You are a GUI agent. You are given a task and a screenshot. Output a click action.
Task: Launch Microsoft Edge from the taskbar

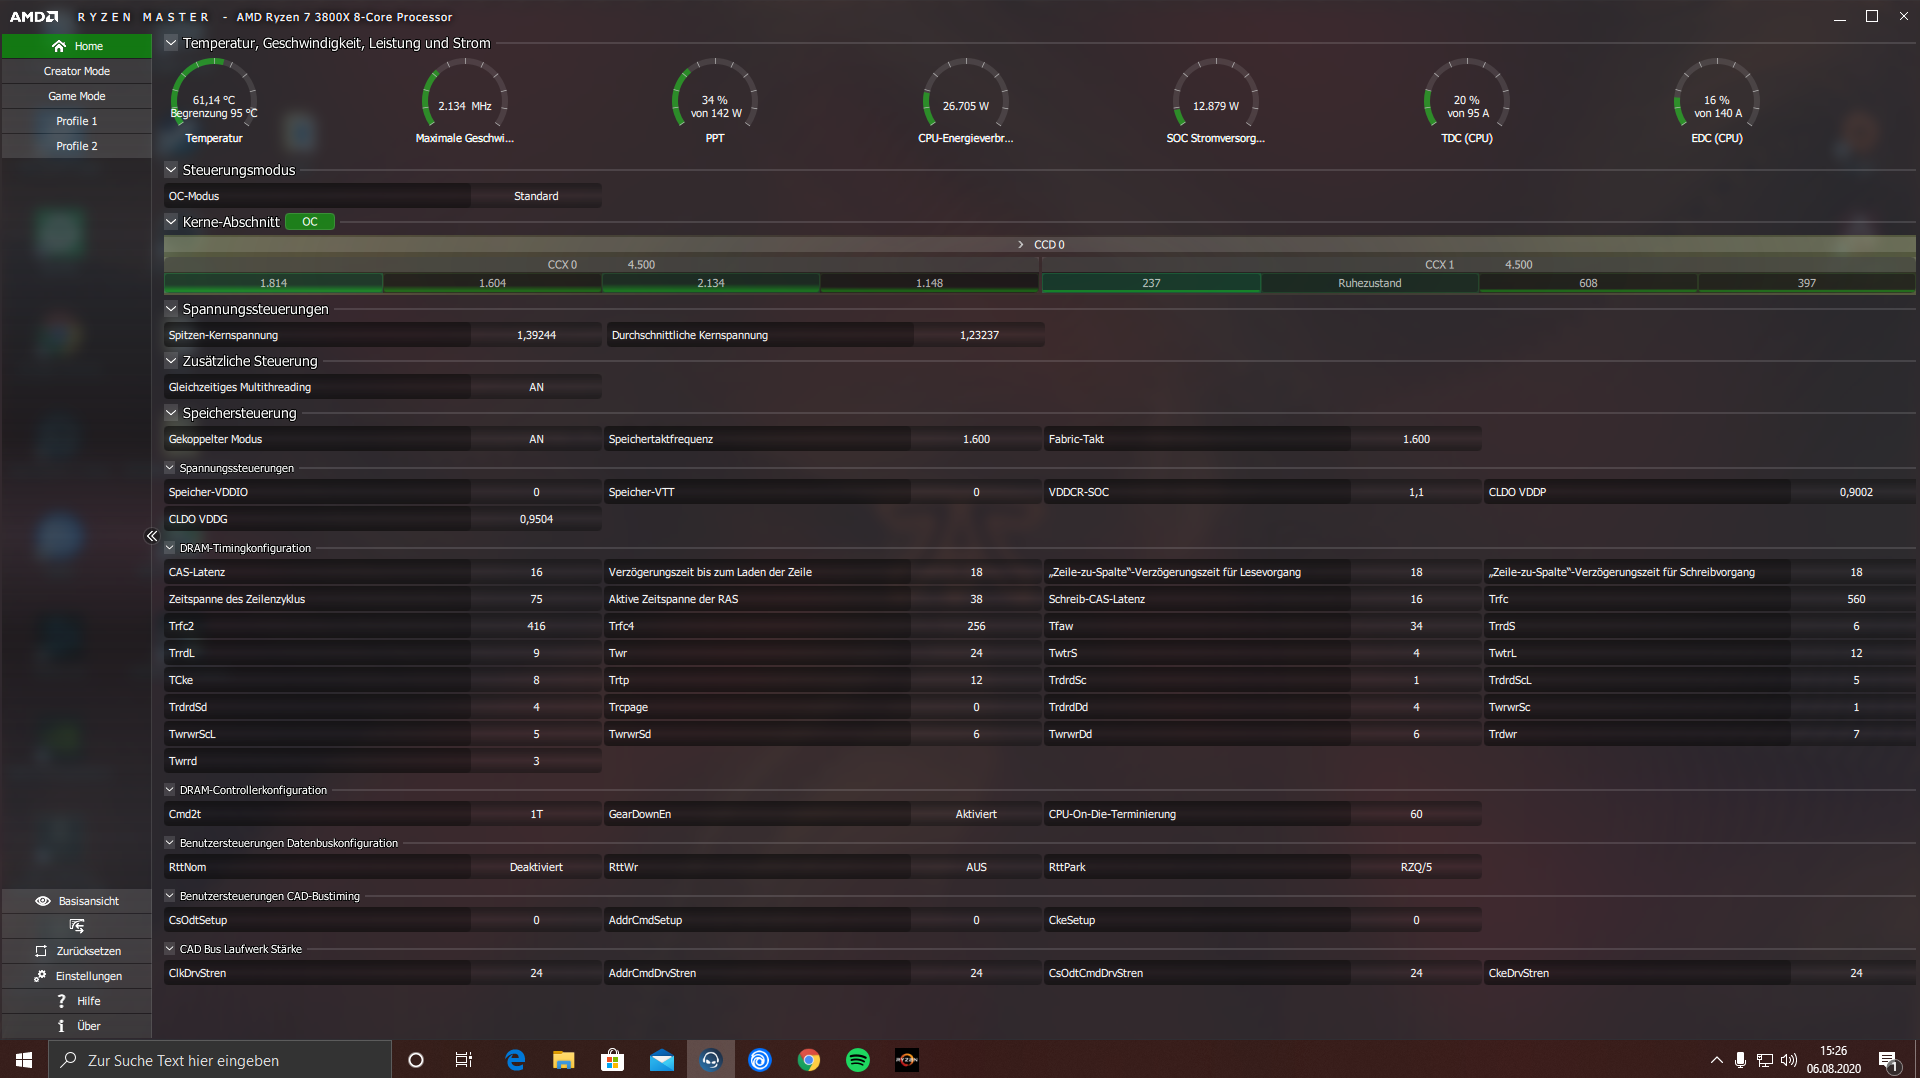click(x=515, y=1060)
